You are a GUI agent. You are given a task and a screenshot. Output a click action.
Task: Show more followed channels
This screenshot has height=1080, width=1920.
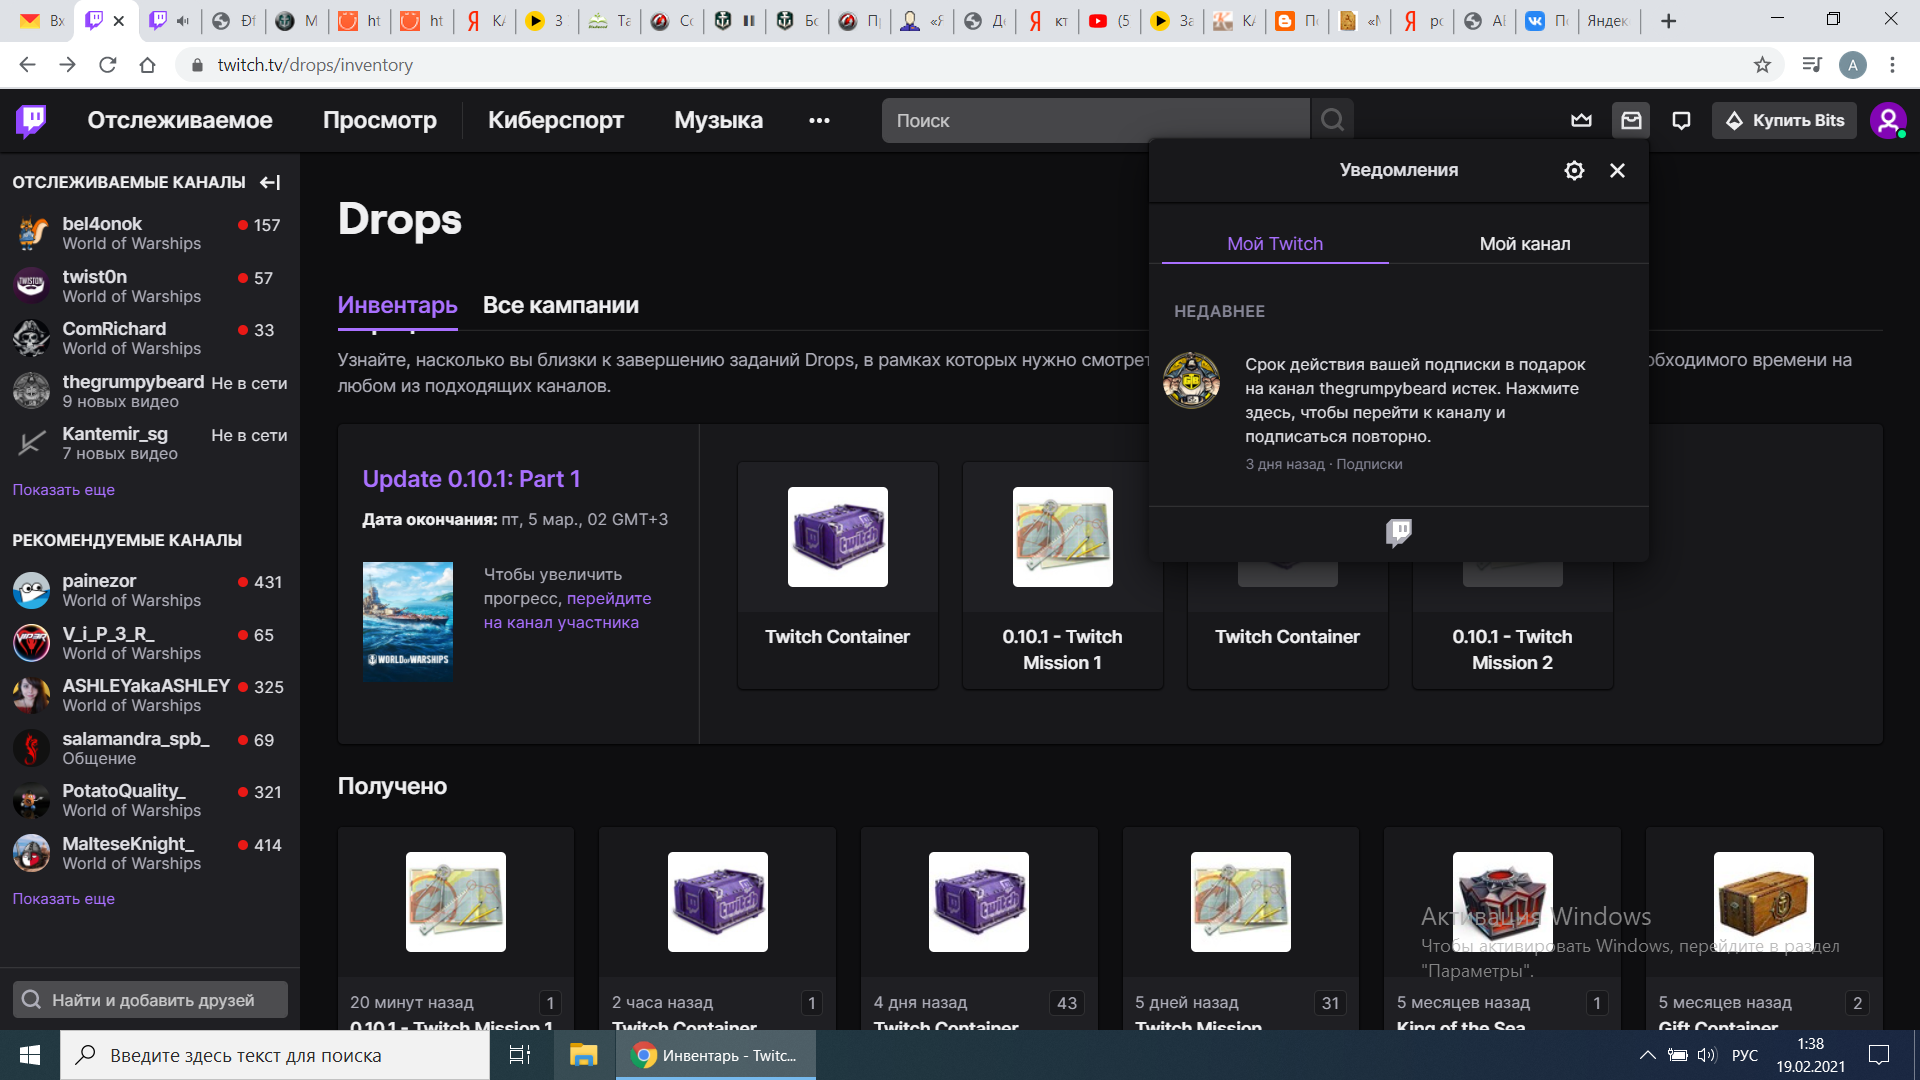point(63,490)
